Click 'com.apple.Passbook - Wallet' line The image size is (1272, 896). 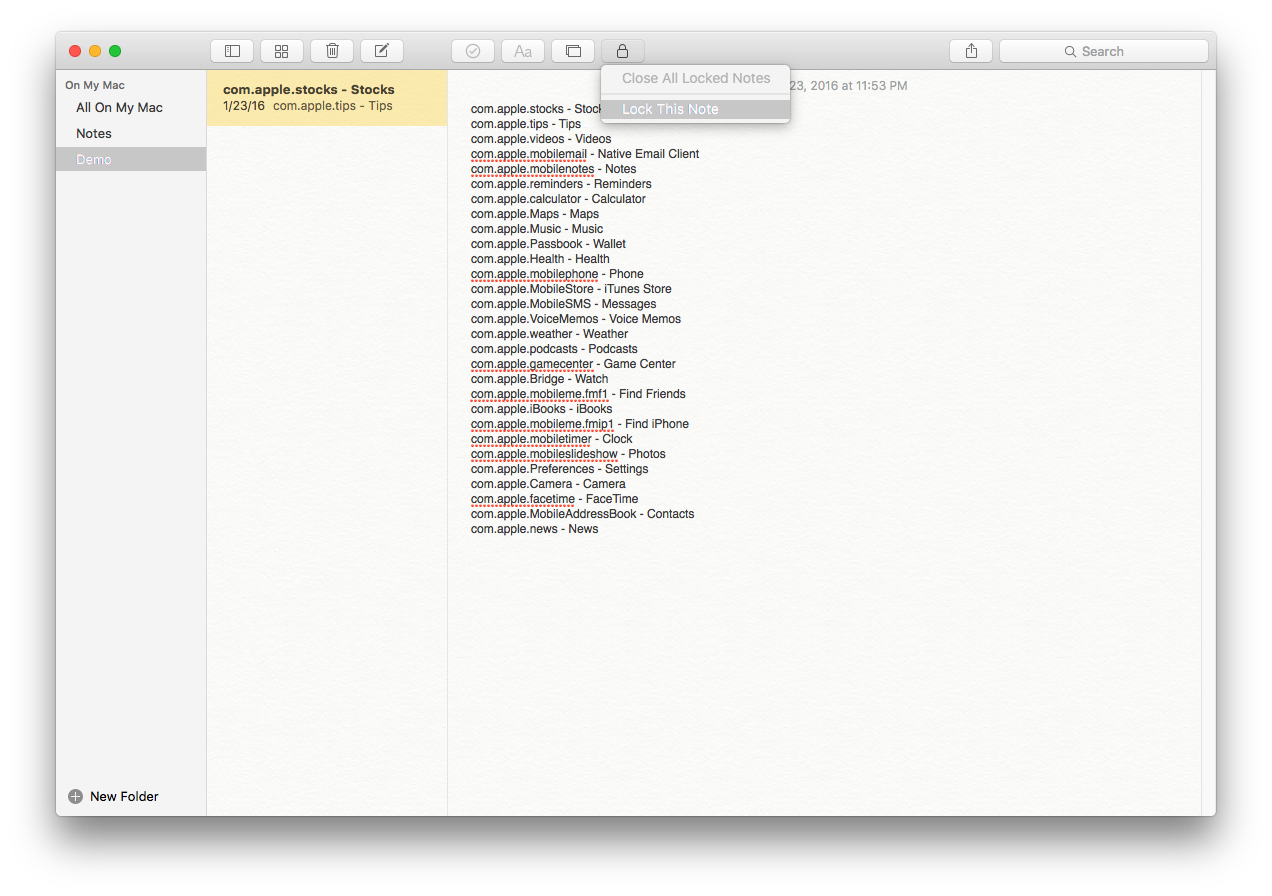click(x=548, y=244)
